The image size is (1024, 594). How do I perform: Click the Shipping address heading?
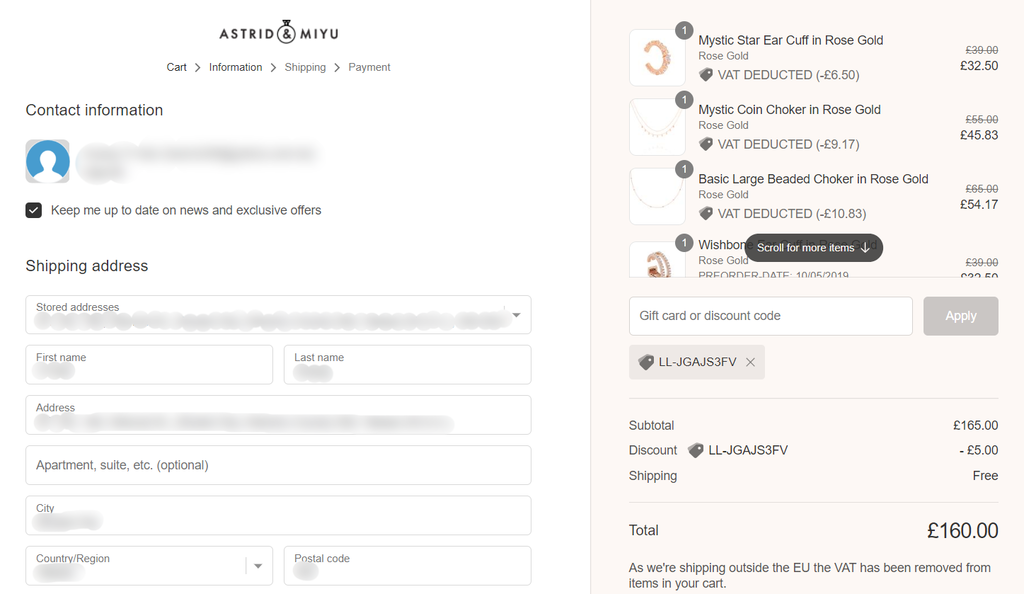pos(87,266)
